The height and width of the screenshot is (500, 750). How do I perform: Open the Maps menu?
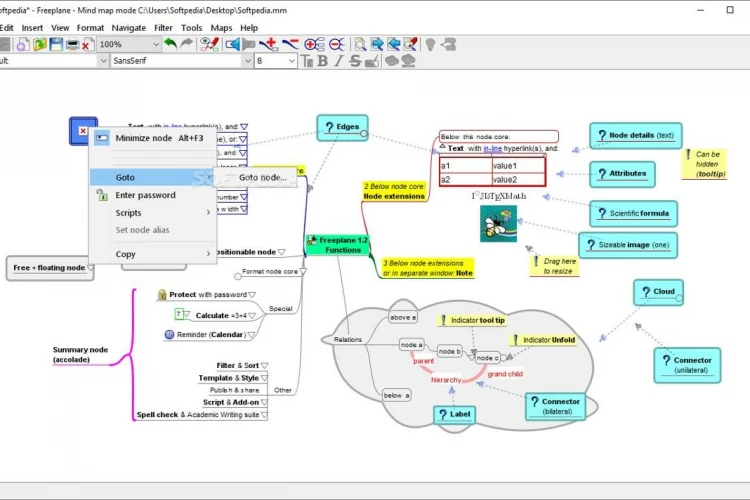[x=221, y=28]
